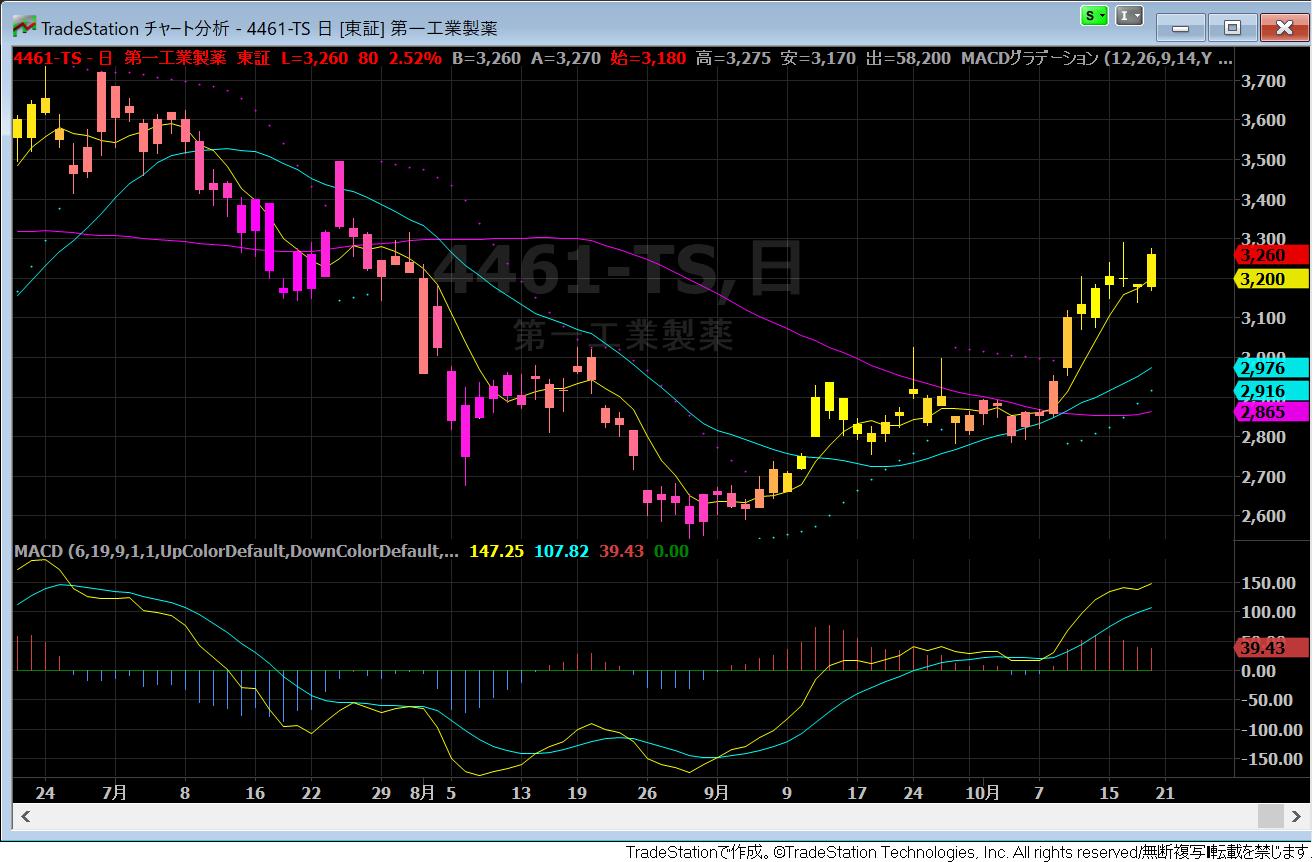Click the TradeStation chart icon in title bar
Image resolution: width=1313 pixels, height=862 pixels.
(23, 28)
